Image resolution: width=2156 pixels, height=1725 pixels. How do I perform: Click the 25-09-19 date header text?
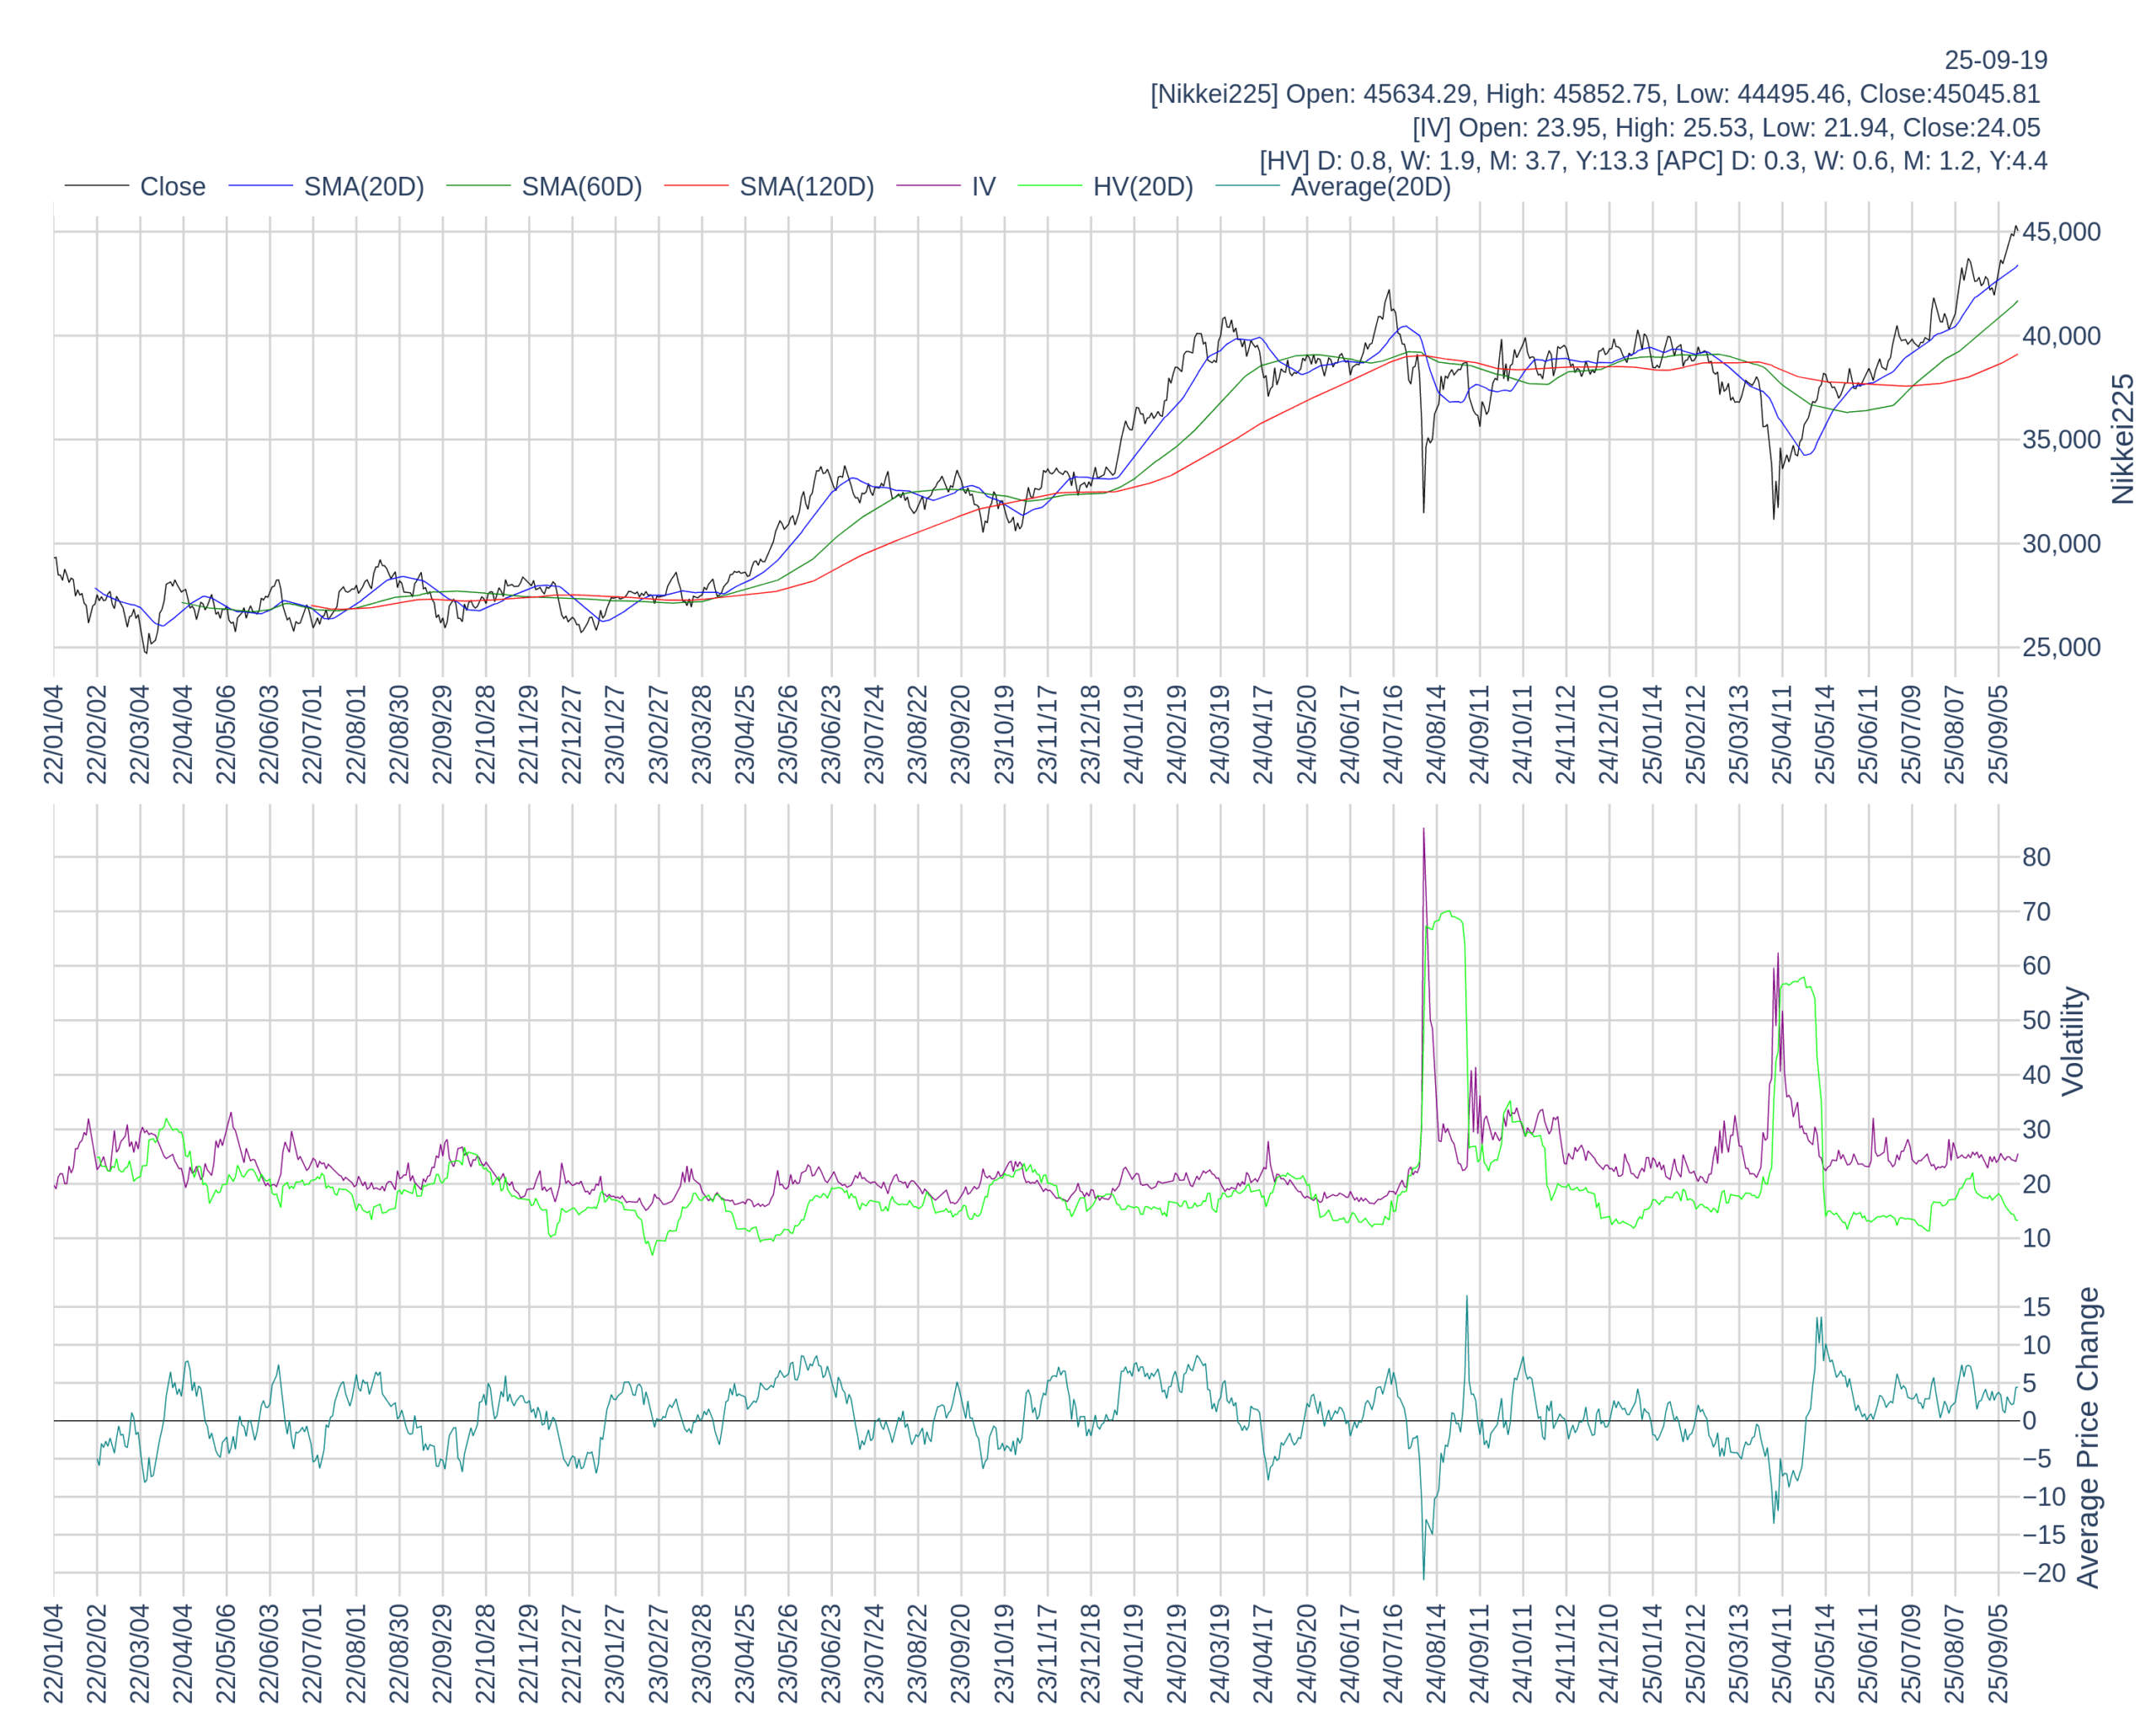(x=1995, y=60)
